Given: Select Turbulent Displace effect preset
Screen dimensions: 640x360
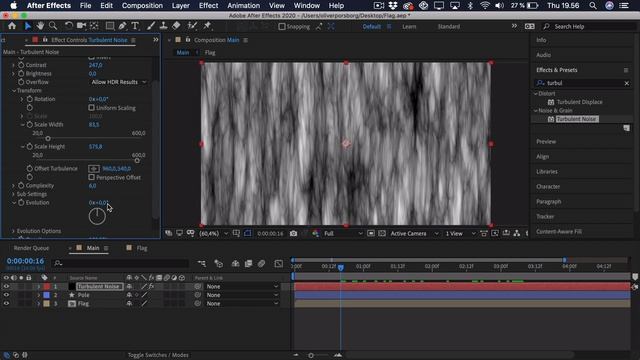Looking at the screenshot, I should pyautogui.click(x=579, y=102).
